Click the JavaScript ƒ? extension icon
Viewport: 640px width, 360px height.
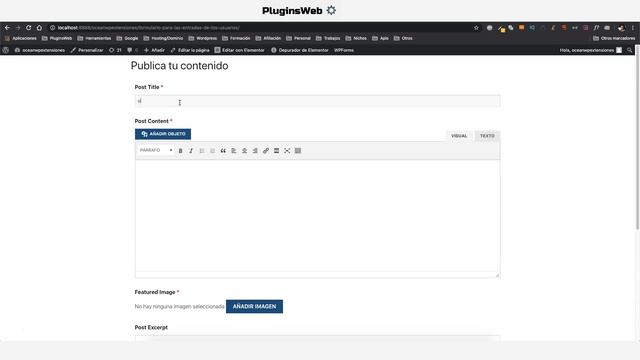[596, 28]
